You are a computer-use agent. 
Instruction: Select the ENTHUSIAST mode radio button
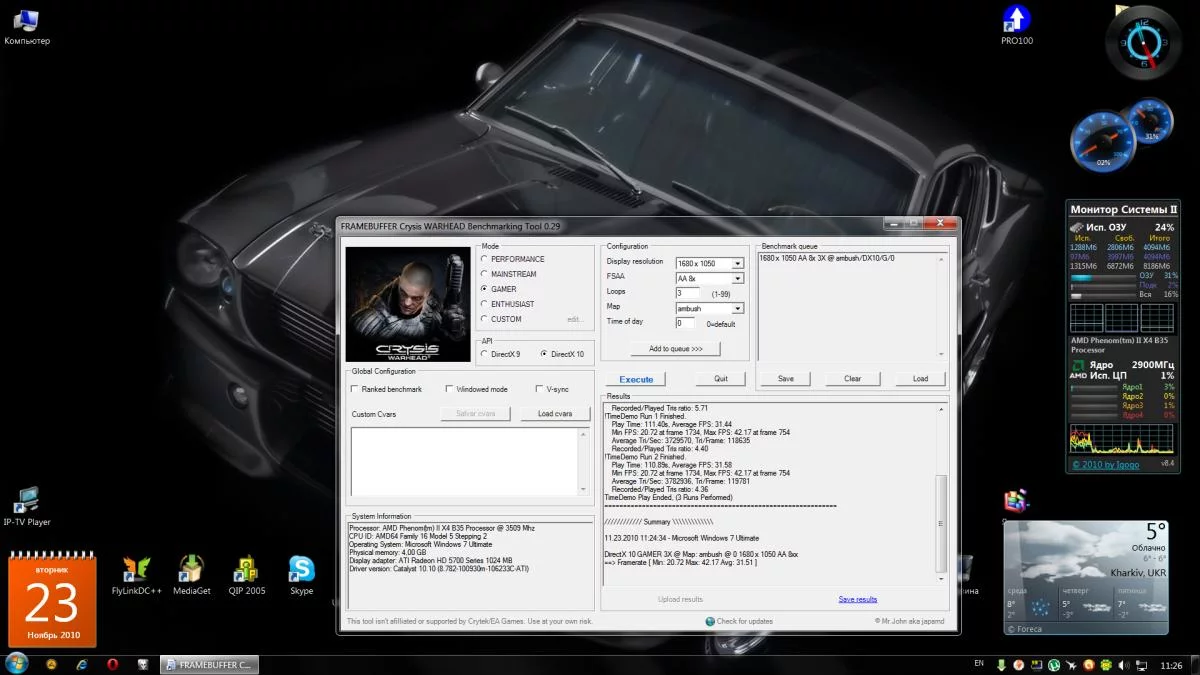click(485, 304)
